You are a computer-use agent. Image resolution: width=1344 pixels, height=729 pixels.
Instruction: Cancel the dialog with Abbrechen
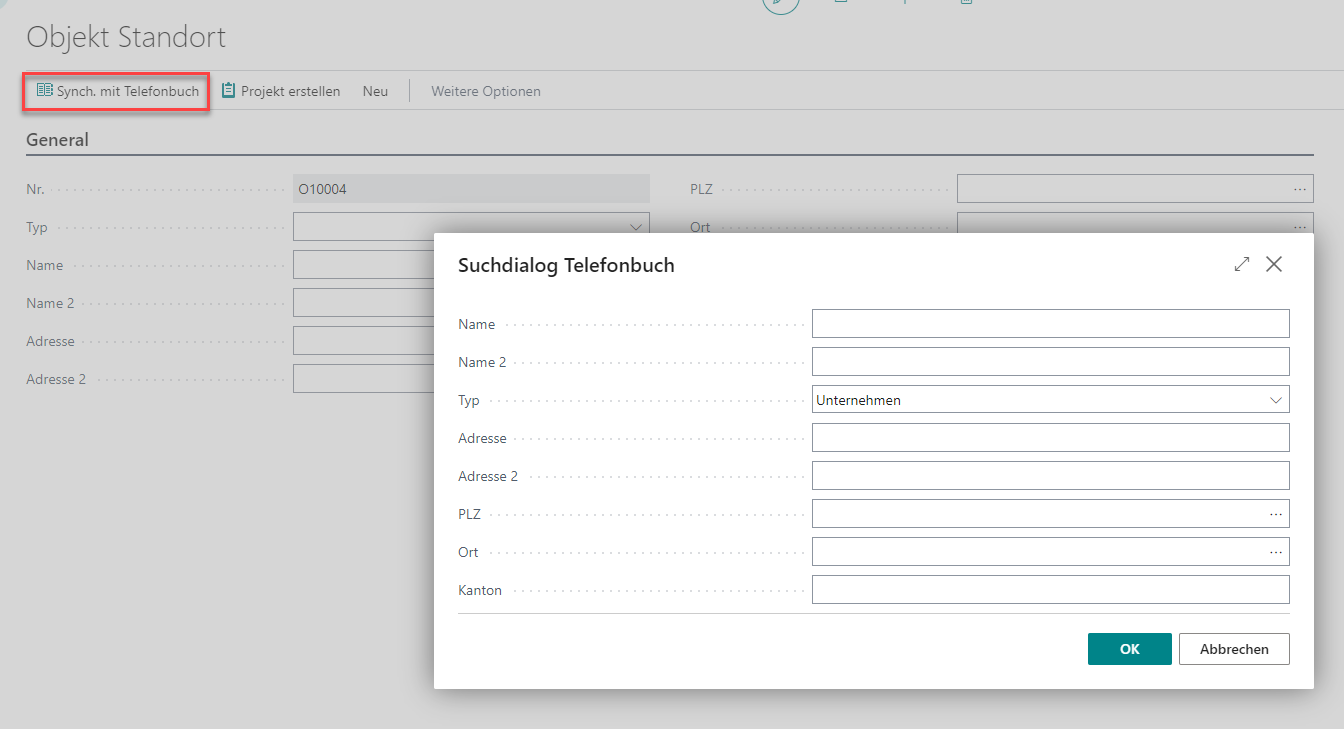click(x=1234, y=649)
